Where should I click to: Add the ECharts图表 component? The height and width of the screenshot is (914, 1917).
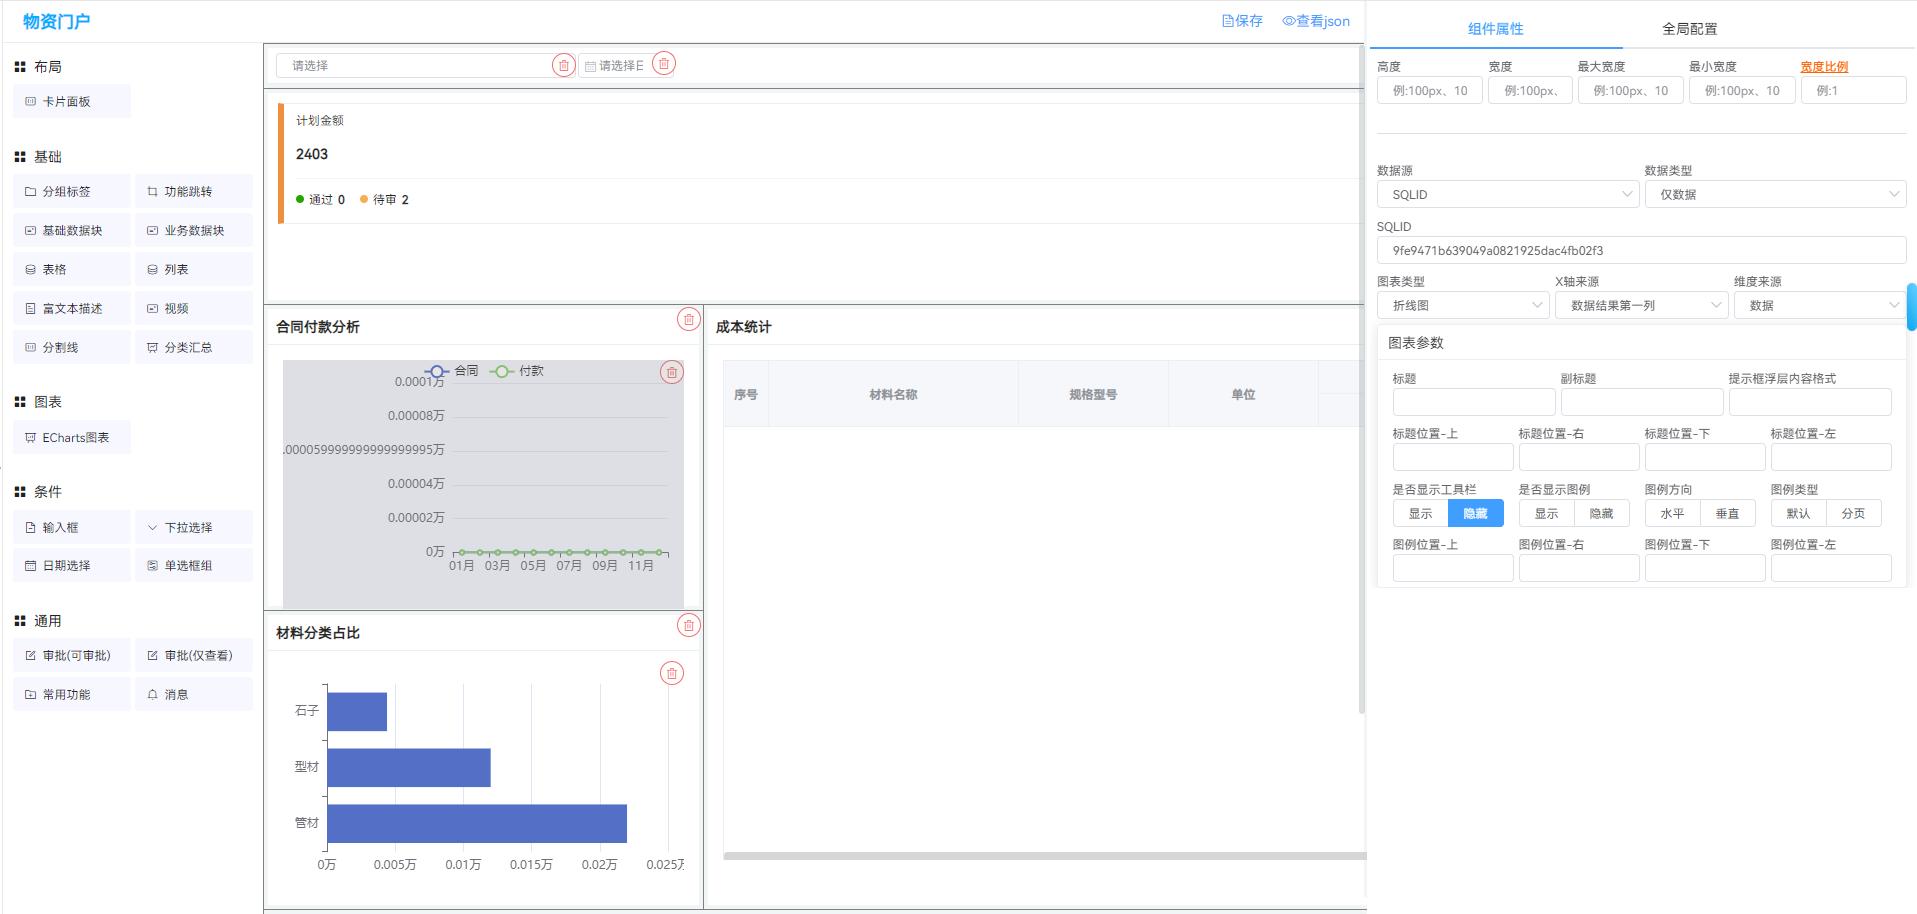pyautogui.click(x=72, y=438)
